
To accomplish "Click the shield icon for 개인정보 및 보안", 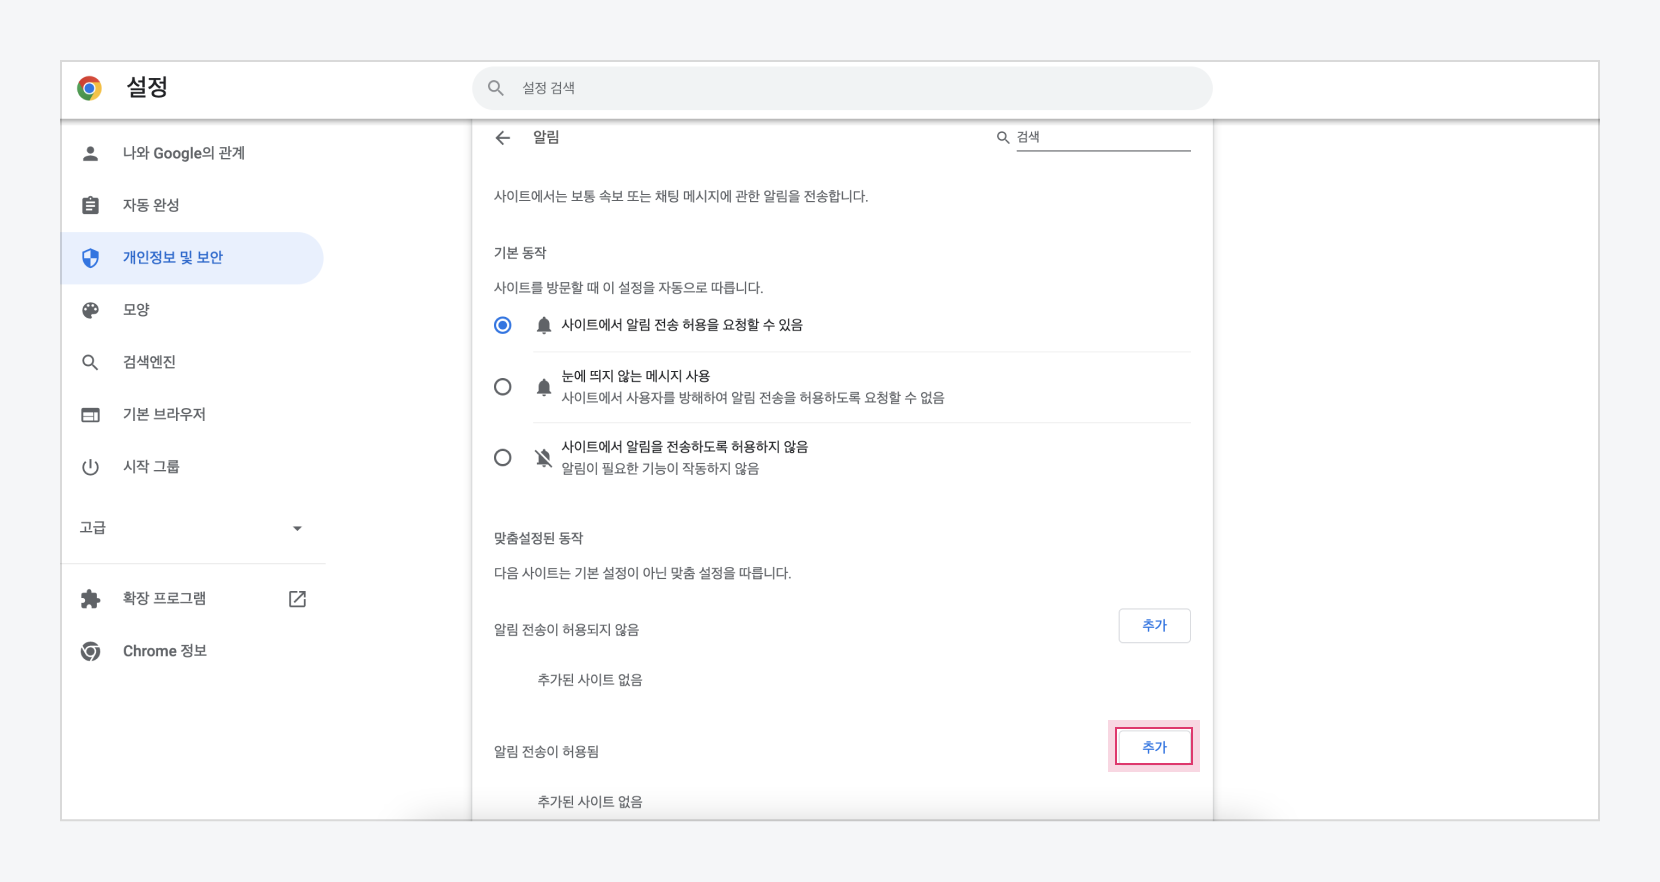I will click(x=90, y=258).
